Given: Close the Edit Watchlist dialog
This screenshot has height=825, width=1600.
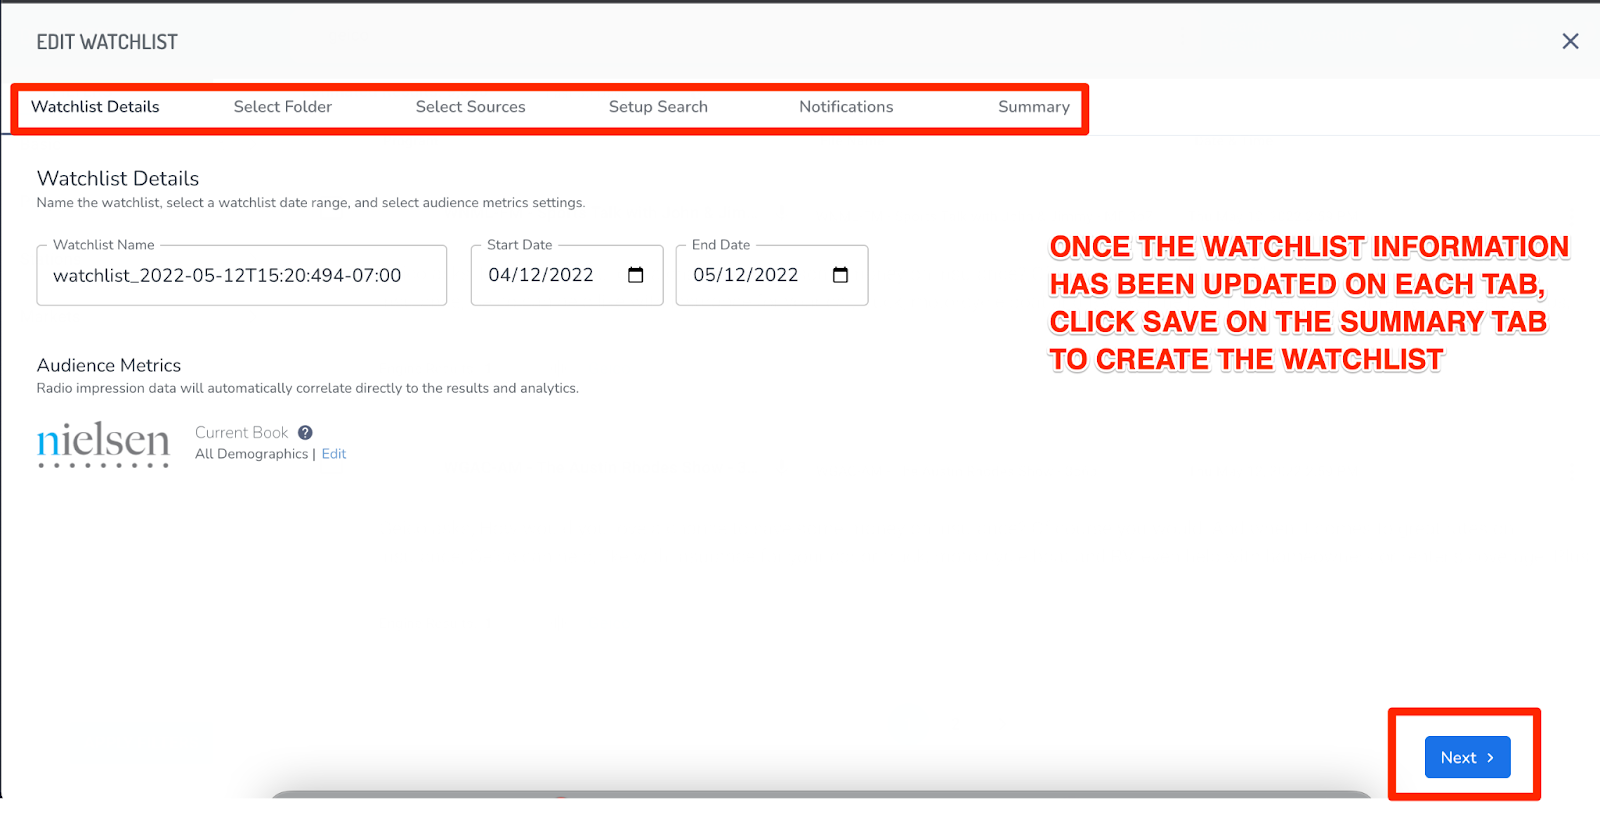Looking at the screenshot, I should 1570,41.
